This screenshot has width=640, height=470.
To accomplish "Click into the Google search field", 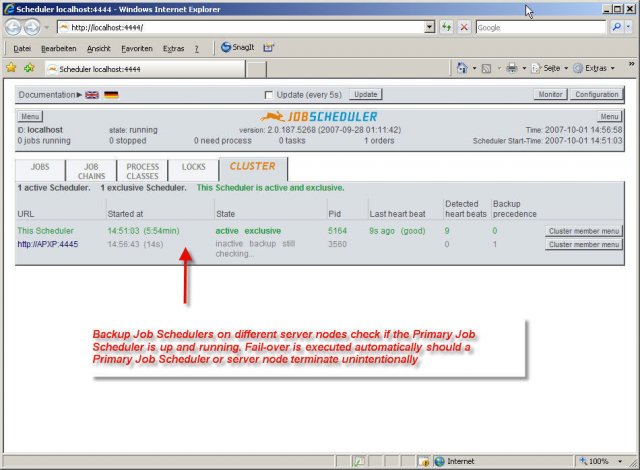I will [538, 27].
